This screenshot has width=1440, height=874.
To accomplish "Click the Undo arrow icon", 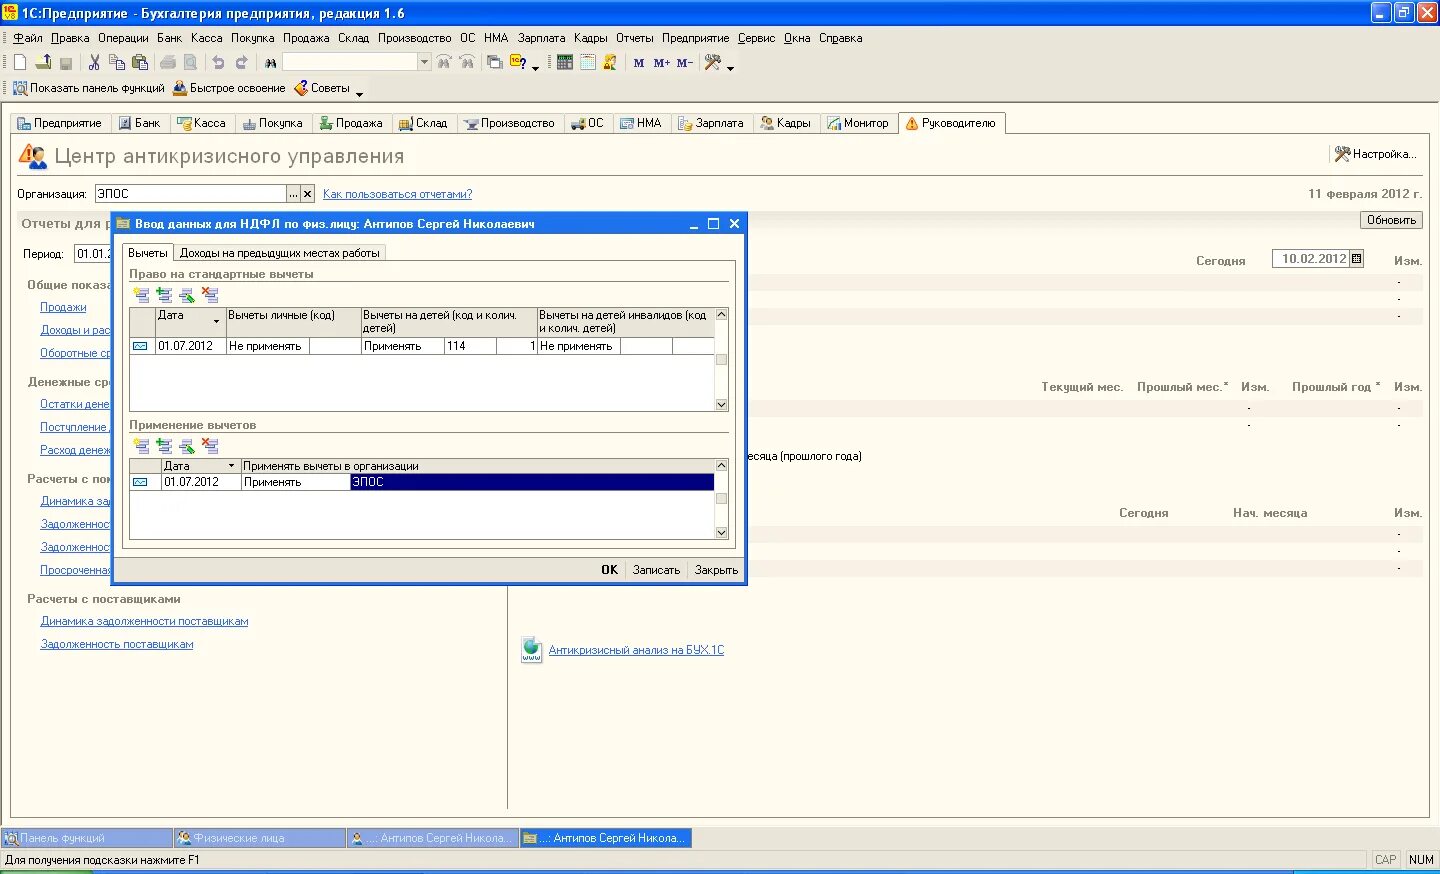I will tap(218, 62).
